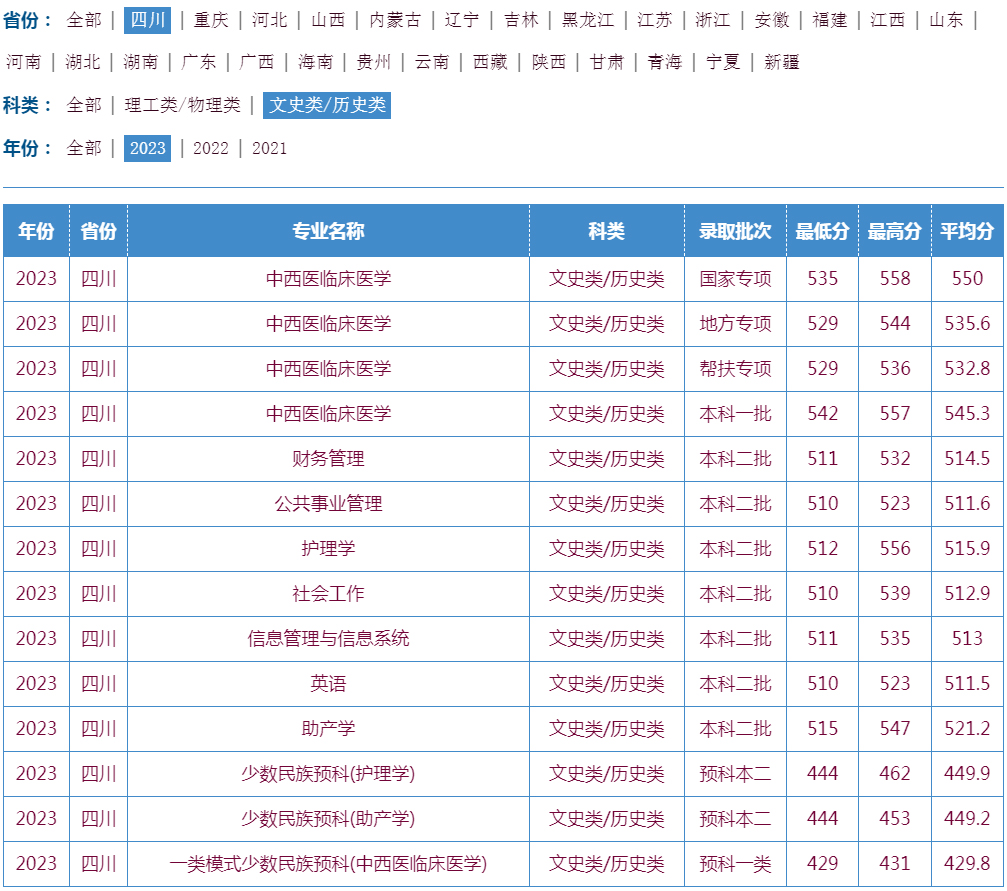Click the 最低分 column header
Screen dimensions: 1007x891
(x=823, y=231)
